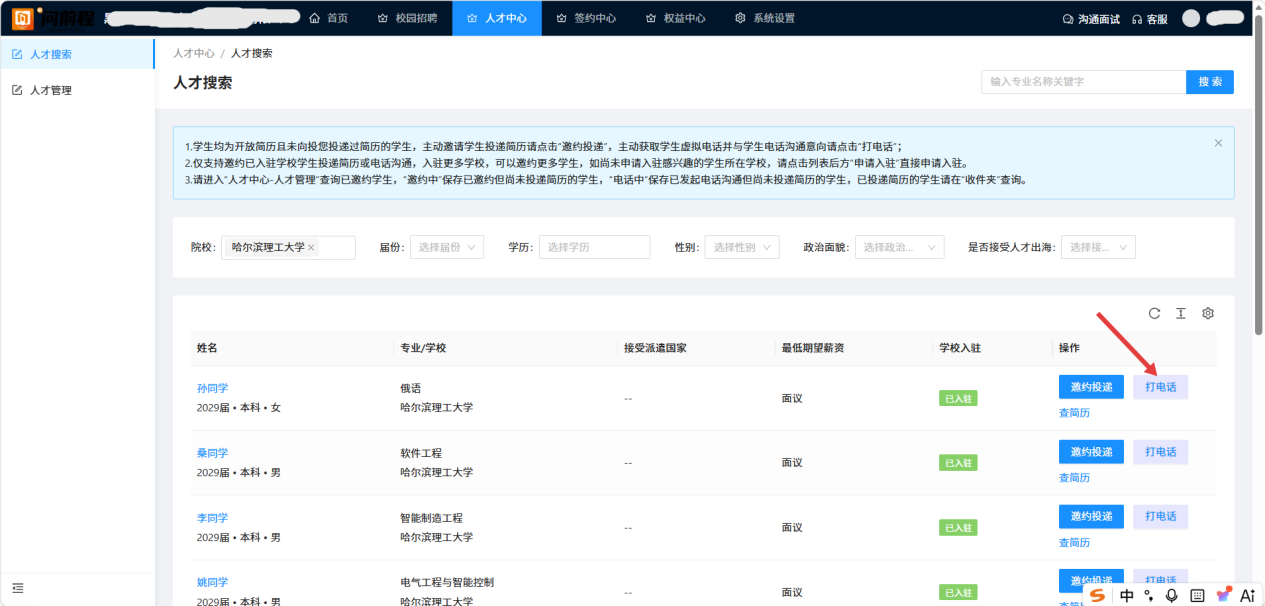Click the 搜索 button

(x=1210, y=82)
